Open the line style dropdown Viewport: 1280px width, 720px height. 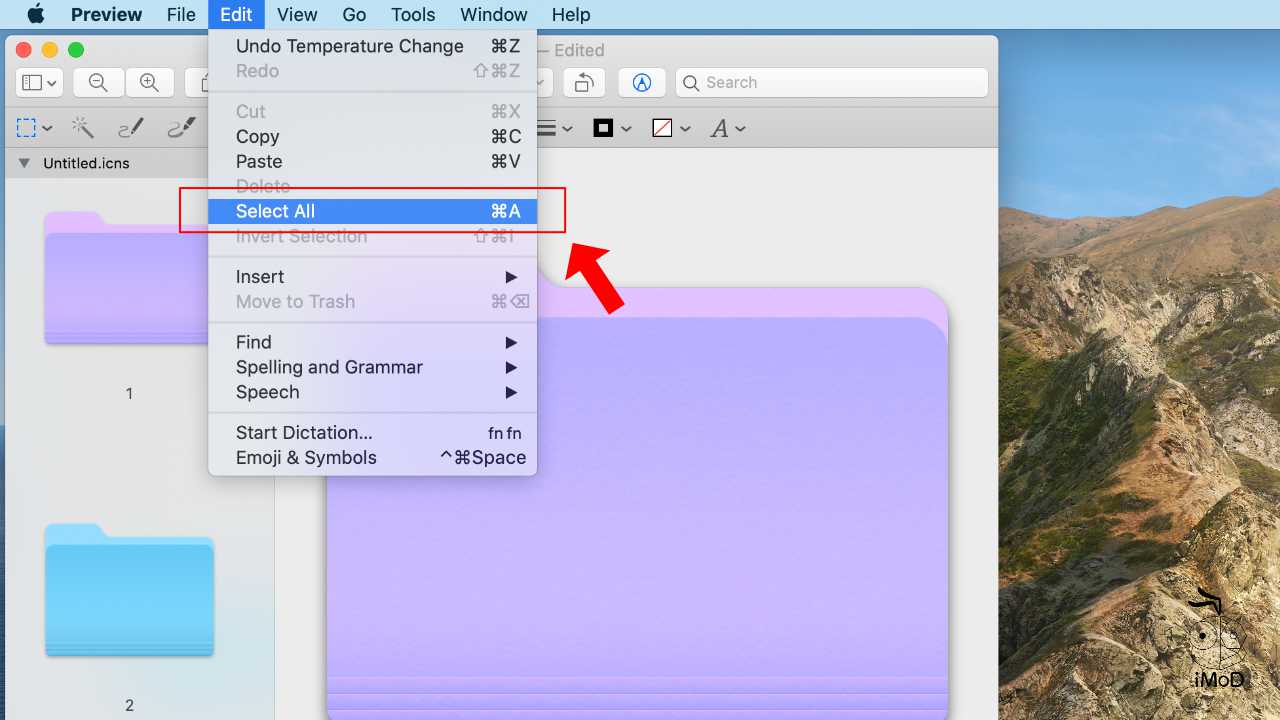[x=554, y=128]
